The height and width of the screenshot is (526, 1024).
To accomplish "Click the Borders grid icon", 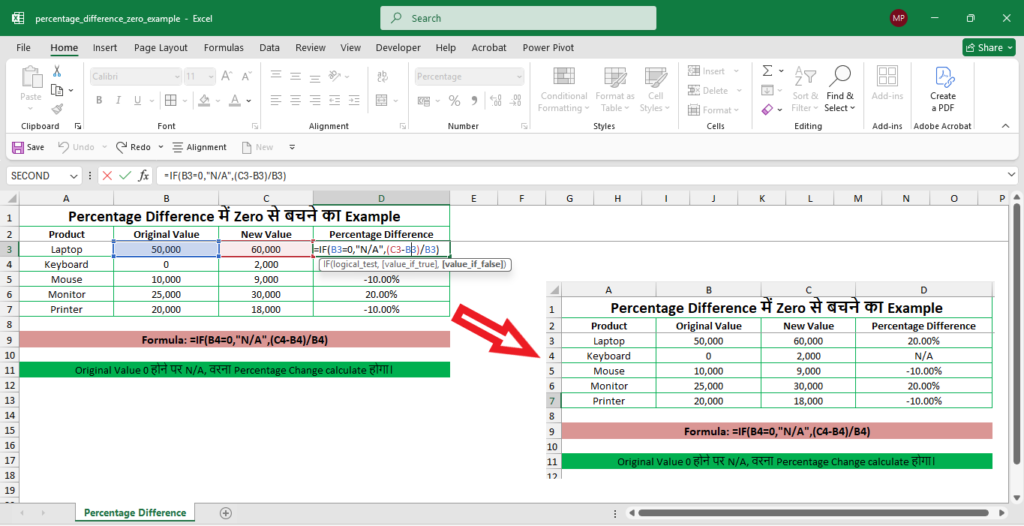I will click(170, 100).
